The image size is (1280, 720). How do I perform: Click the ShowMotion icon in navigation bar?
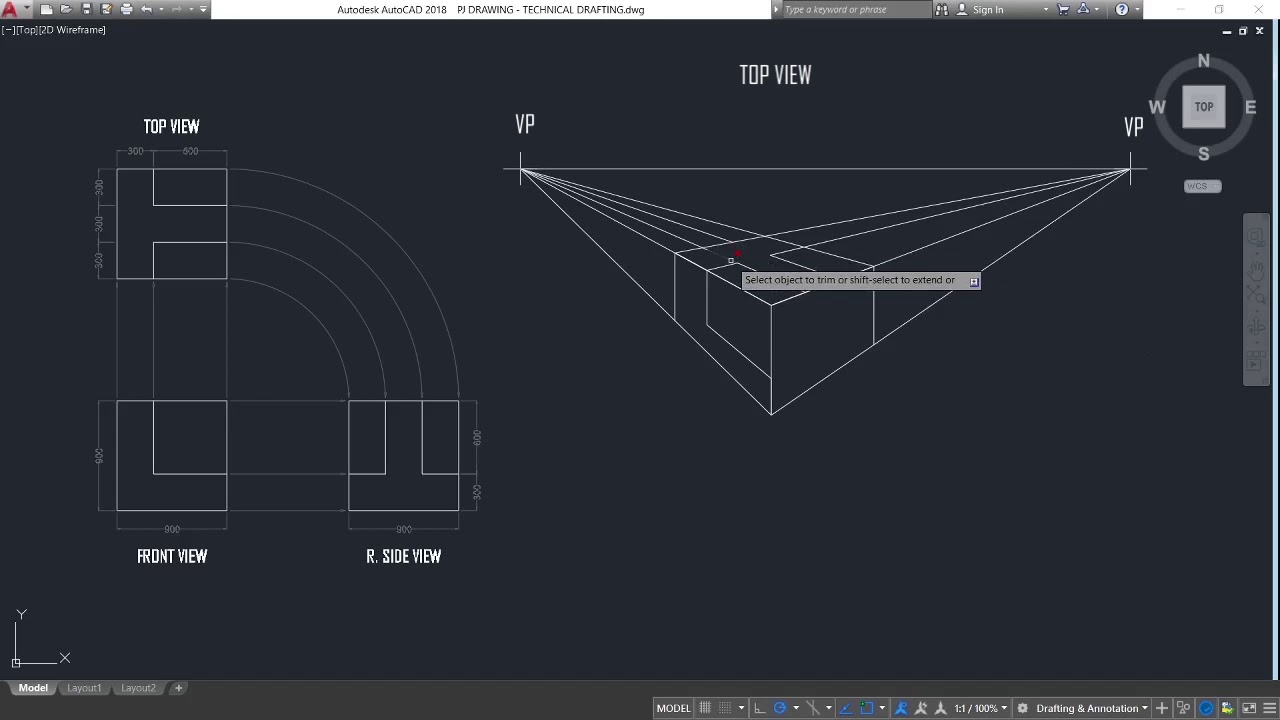[x=1256, y=363]
